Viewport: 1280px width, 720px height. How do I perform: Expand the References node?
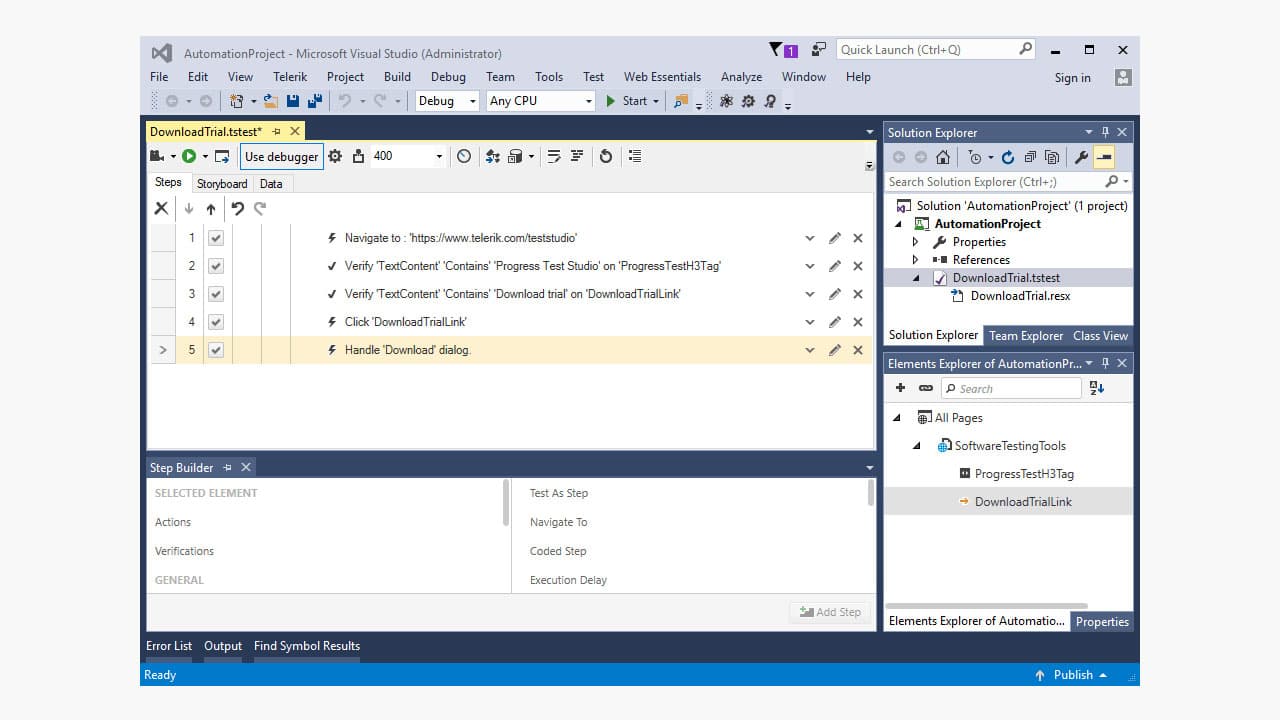point(914,259)
